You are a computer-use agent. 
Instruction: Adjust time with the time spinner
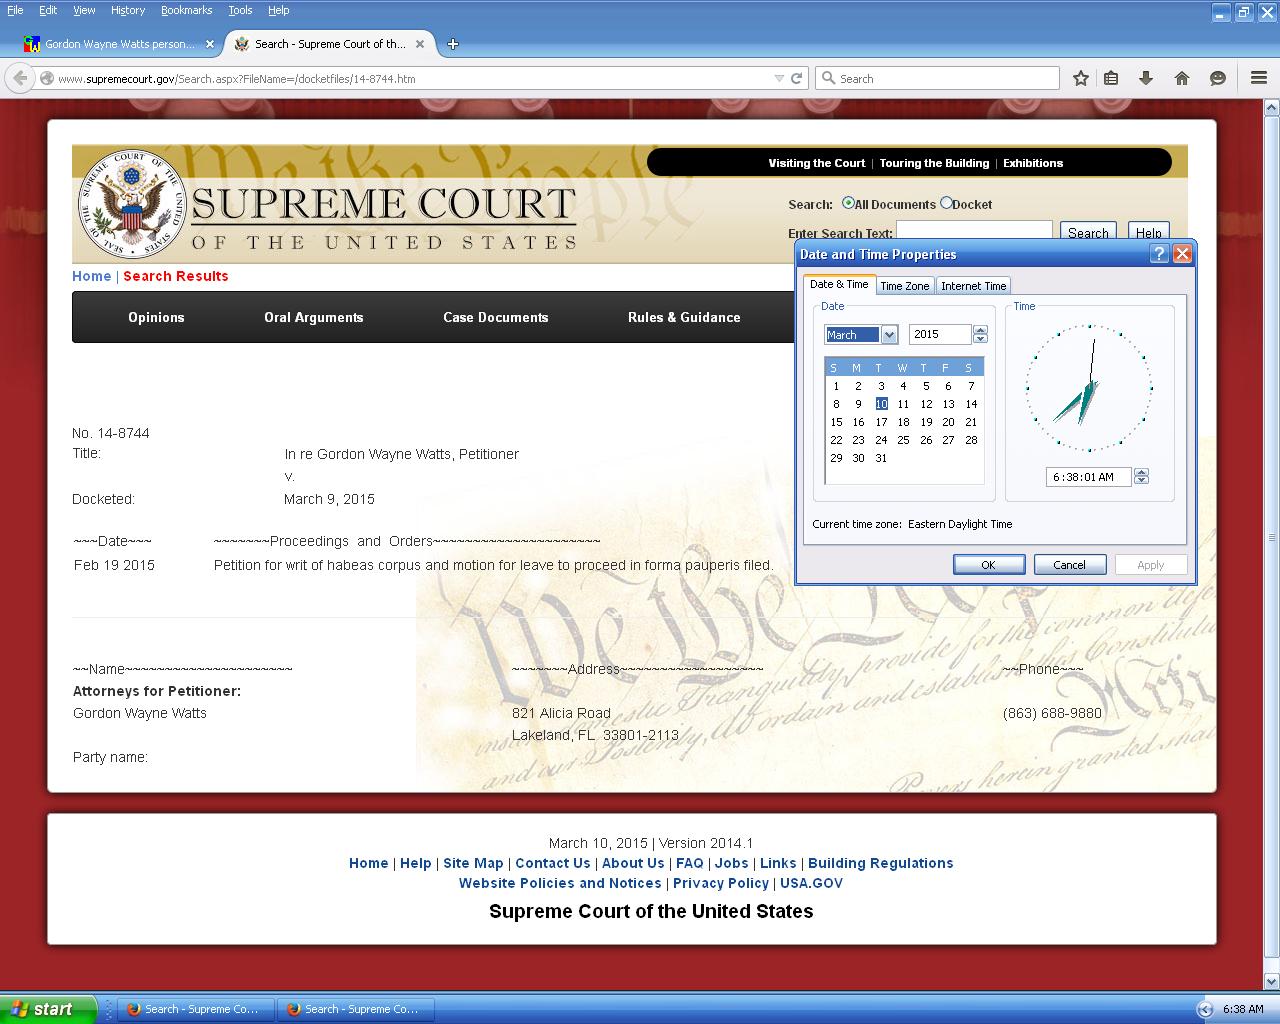(1141, 477)
